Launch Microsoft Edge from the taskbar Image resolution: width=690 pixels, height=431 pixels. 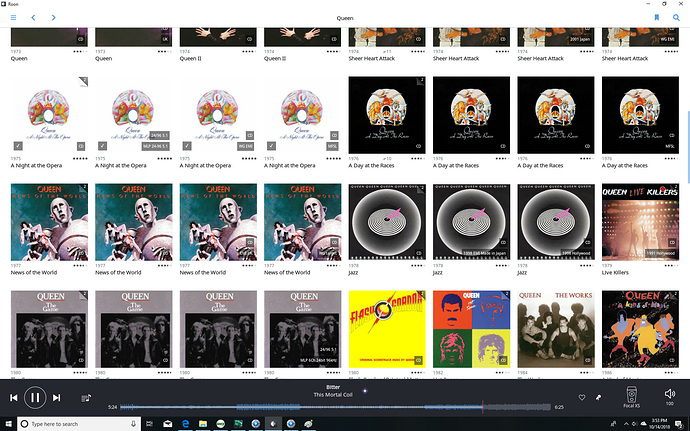coord(185,424)
